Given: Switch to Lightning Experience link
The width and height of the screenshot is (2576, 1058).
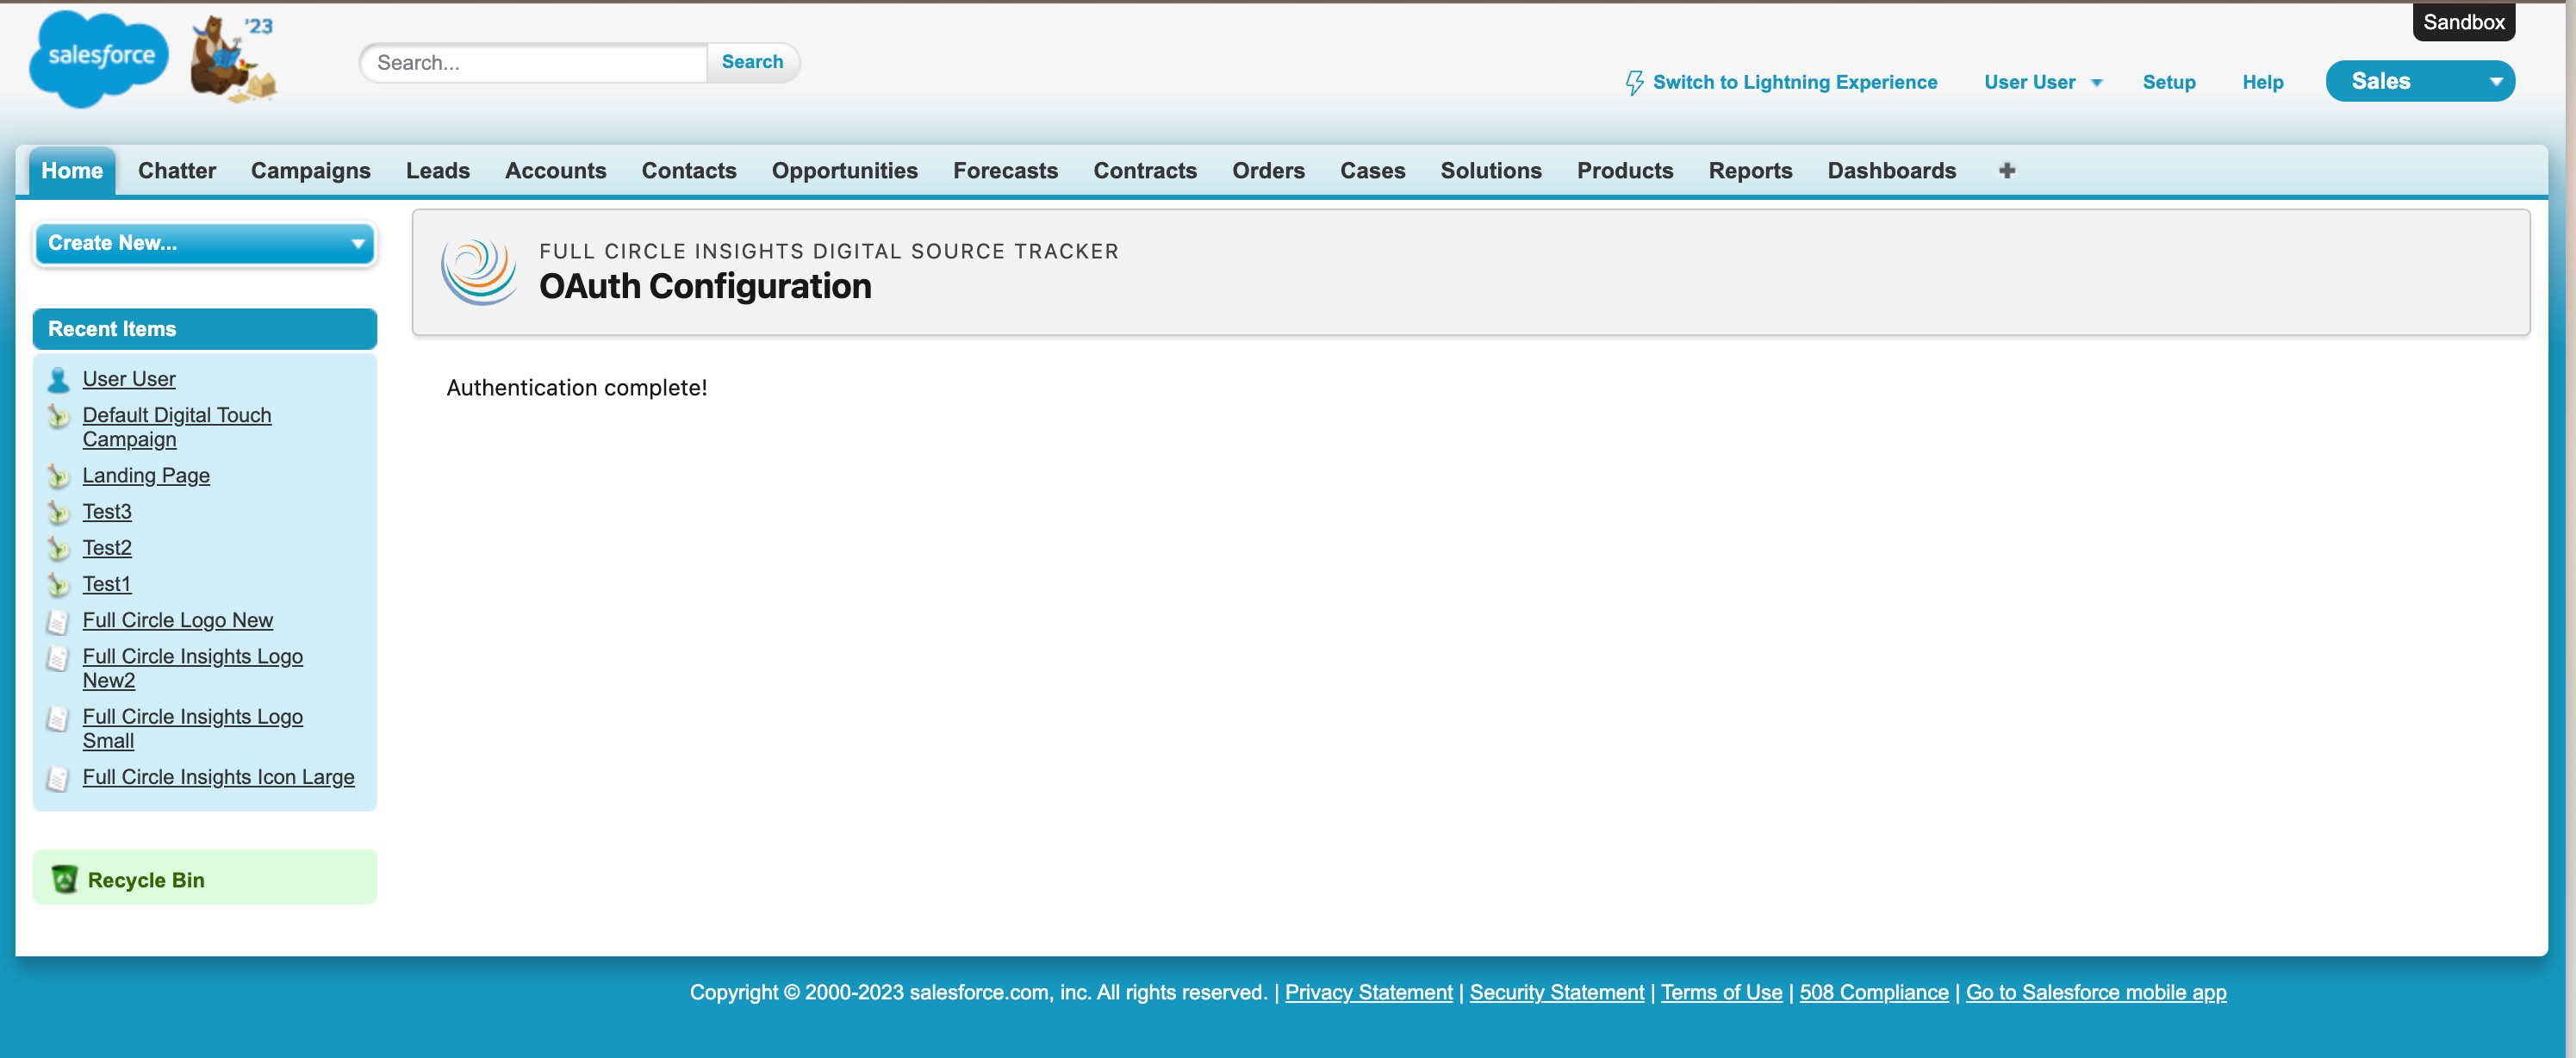Looking at the screenshot, I should [x=1795, y=82].
